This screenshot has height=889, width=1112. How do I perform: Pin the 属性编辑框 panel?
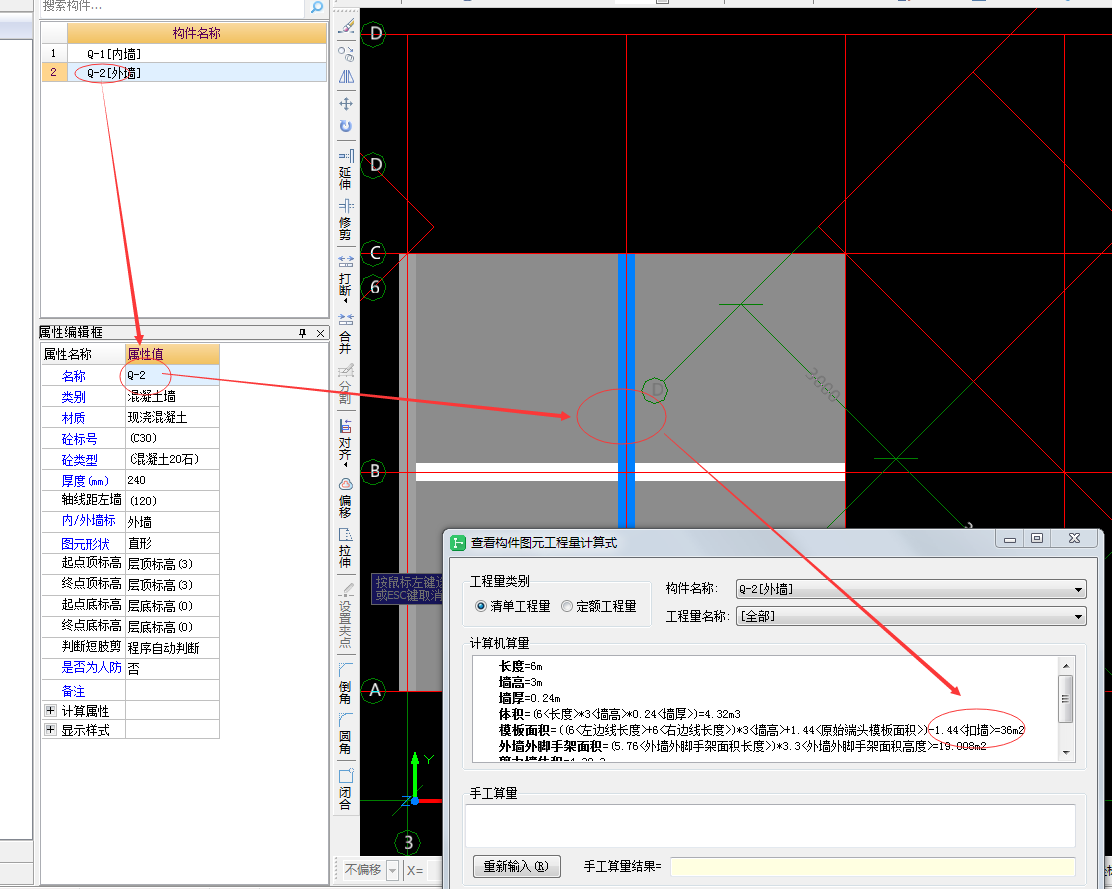[303, 333]
